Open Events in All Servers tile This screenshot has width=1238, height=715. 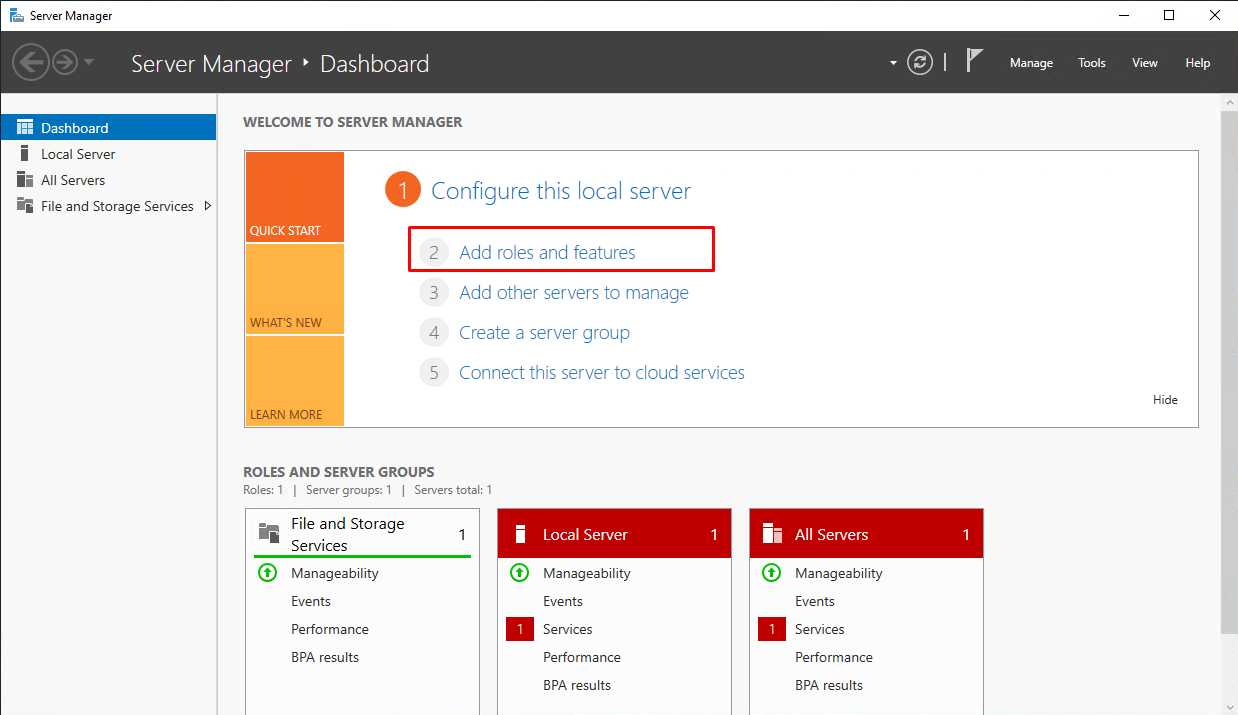coord(814,601)
